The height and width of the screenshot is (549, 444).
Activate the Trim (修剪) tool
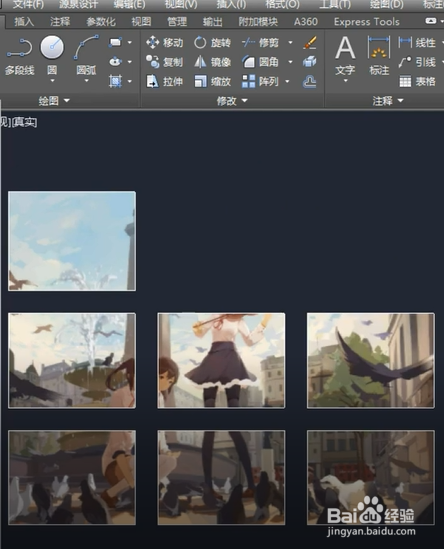[x=261, y=42]
